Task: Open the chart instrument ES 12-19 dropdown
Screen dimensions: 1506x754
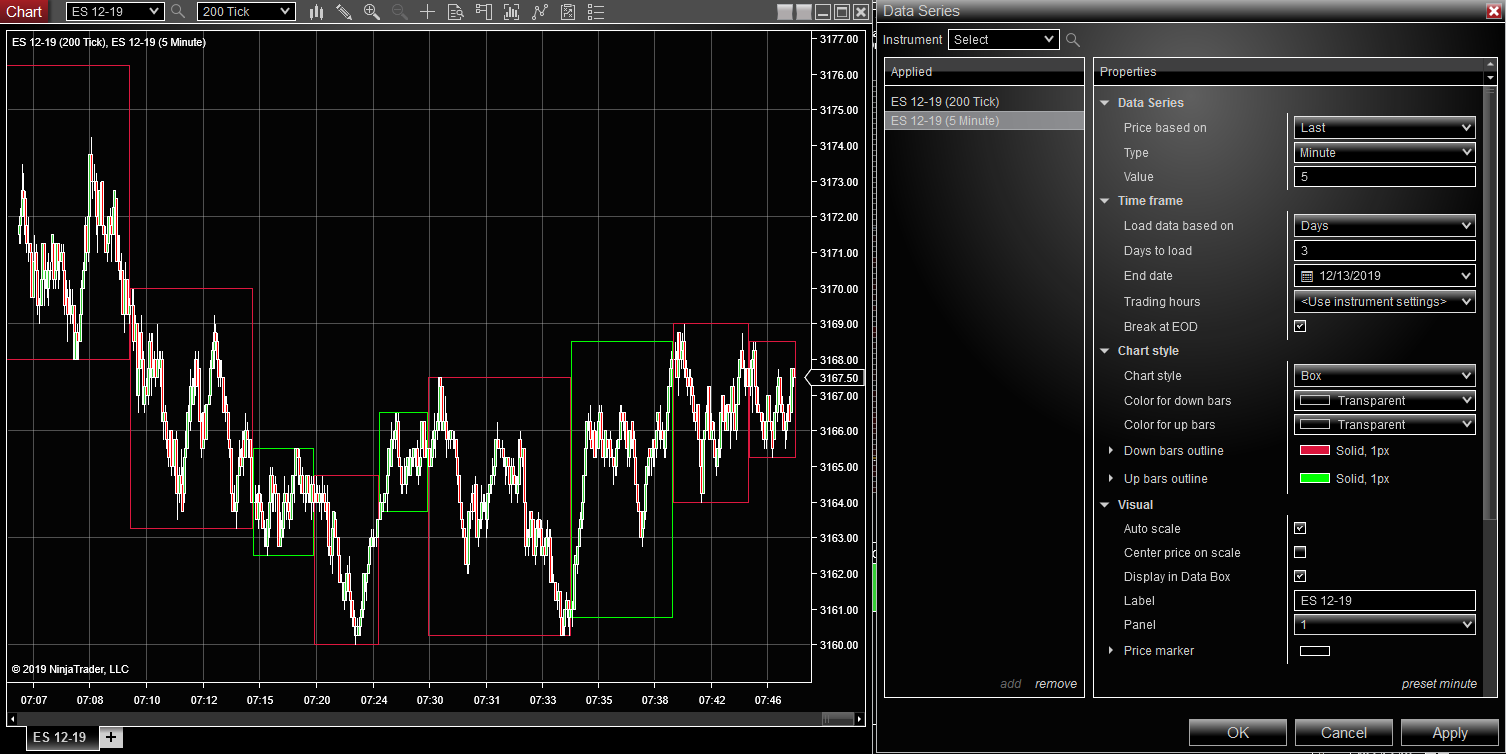Action: 114,12
